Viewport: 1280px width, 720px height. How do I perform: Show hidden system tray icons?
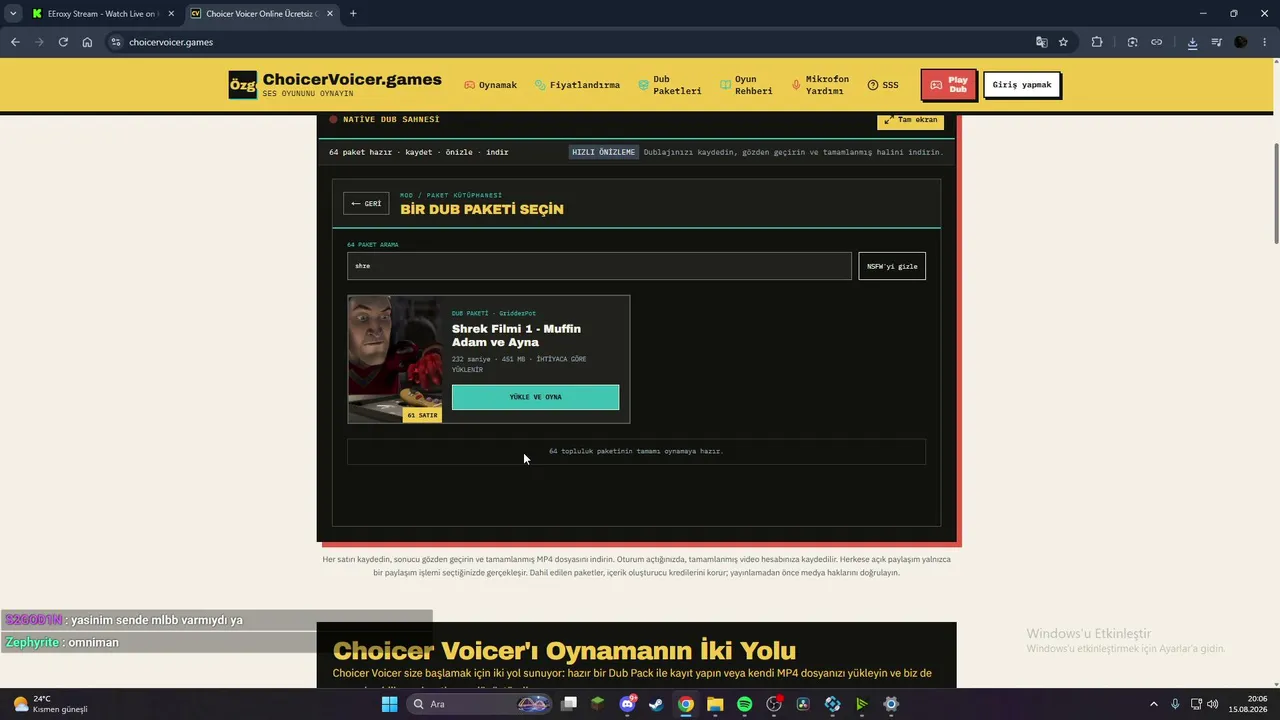(x=1153, y=704)
